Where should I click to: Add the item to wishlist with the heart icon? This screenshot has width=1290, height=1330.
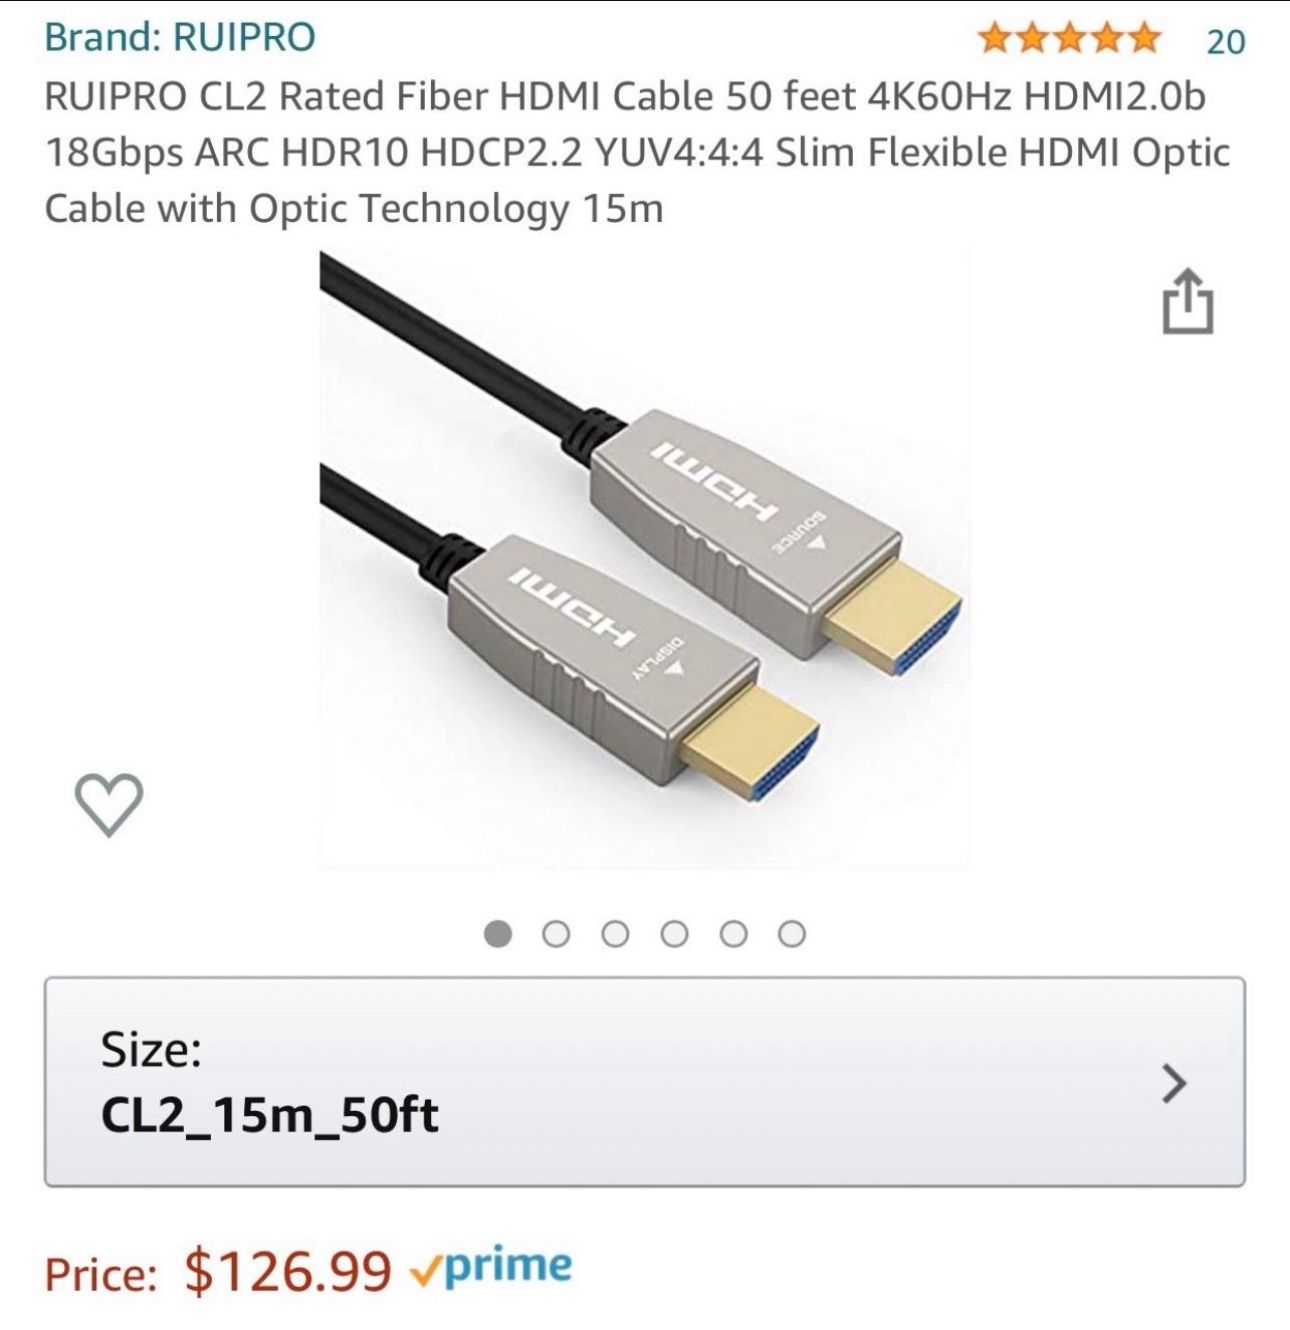click(109, 803)
